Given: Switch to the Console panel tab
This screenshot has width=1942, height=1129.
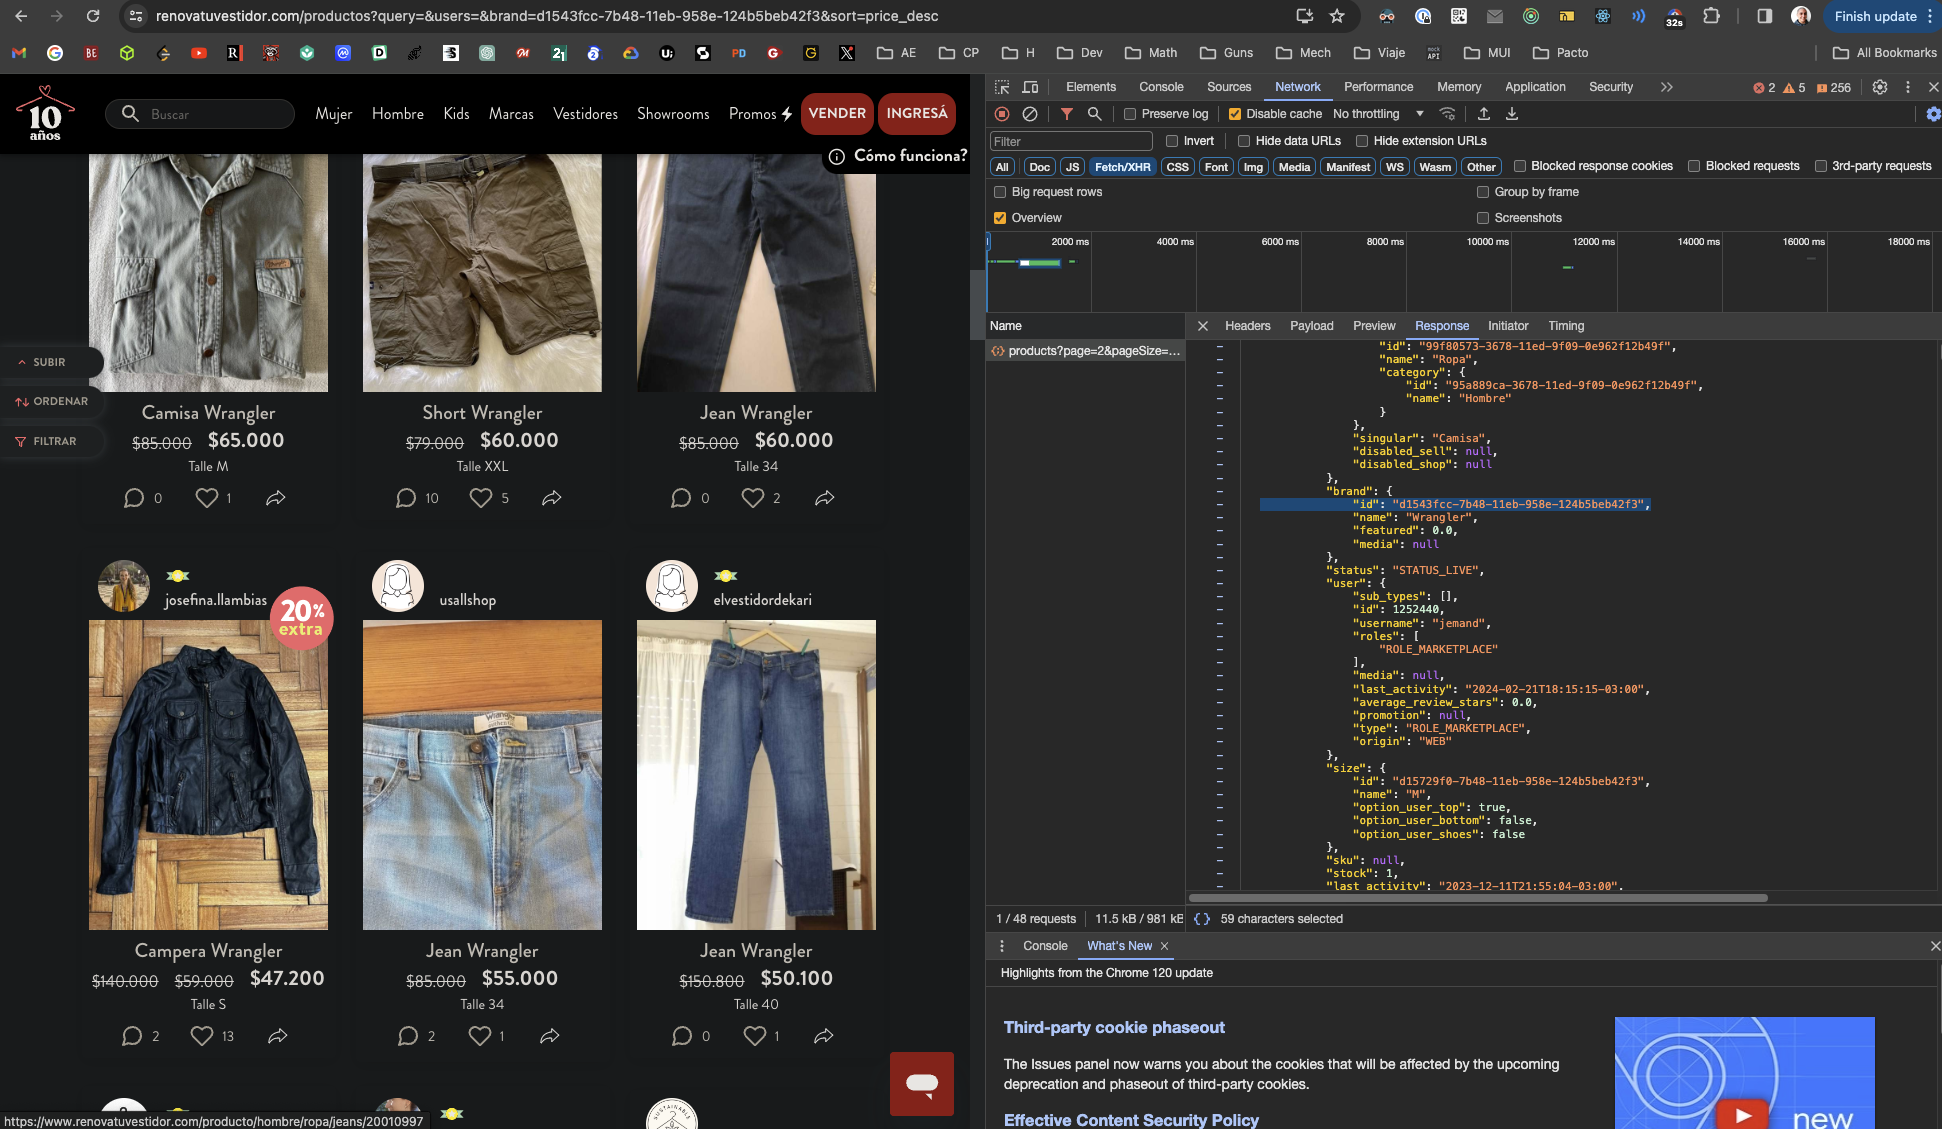Looking at the screenshot, I should (x=1161, y=87).
